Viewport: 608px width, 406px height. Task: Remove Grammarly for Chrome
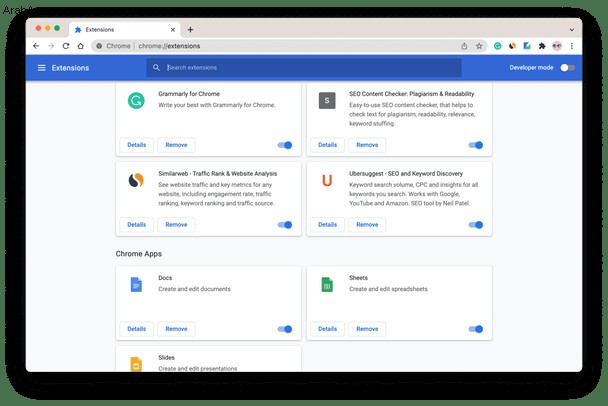click(176, 145)
